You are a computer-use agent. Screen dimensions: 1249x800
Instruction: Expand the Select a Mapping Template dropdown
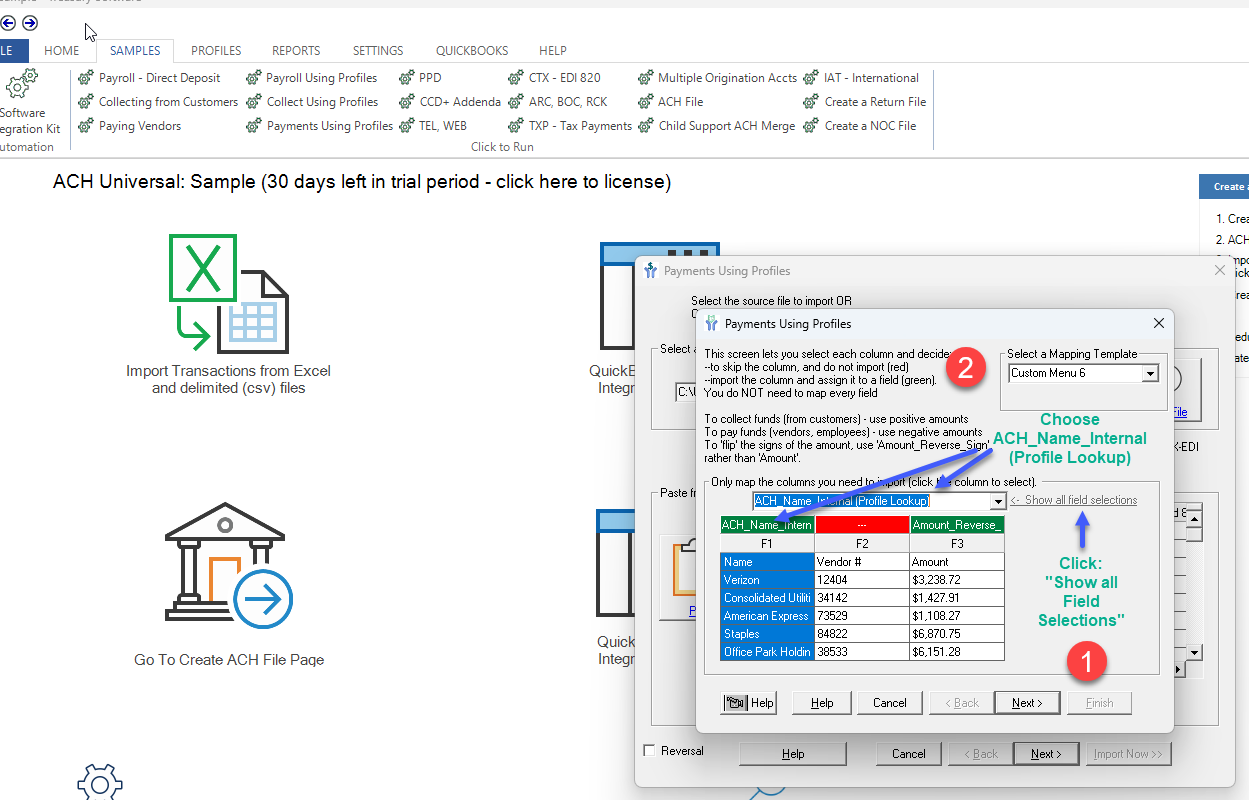tap(1150, 373)
